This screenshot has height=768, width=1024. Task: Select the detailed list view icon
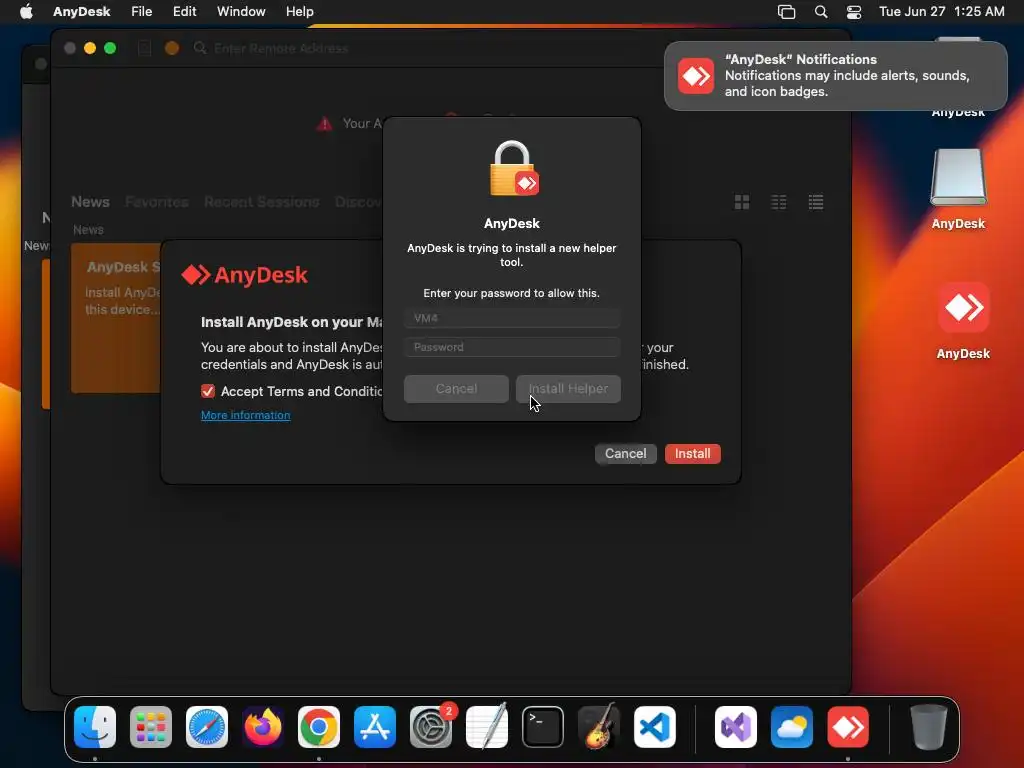click(816, 202)
